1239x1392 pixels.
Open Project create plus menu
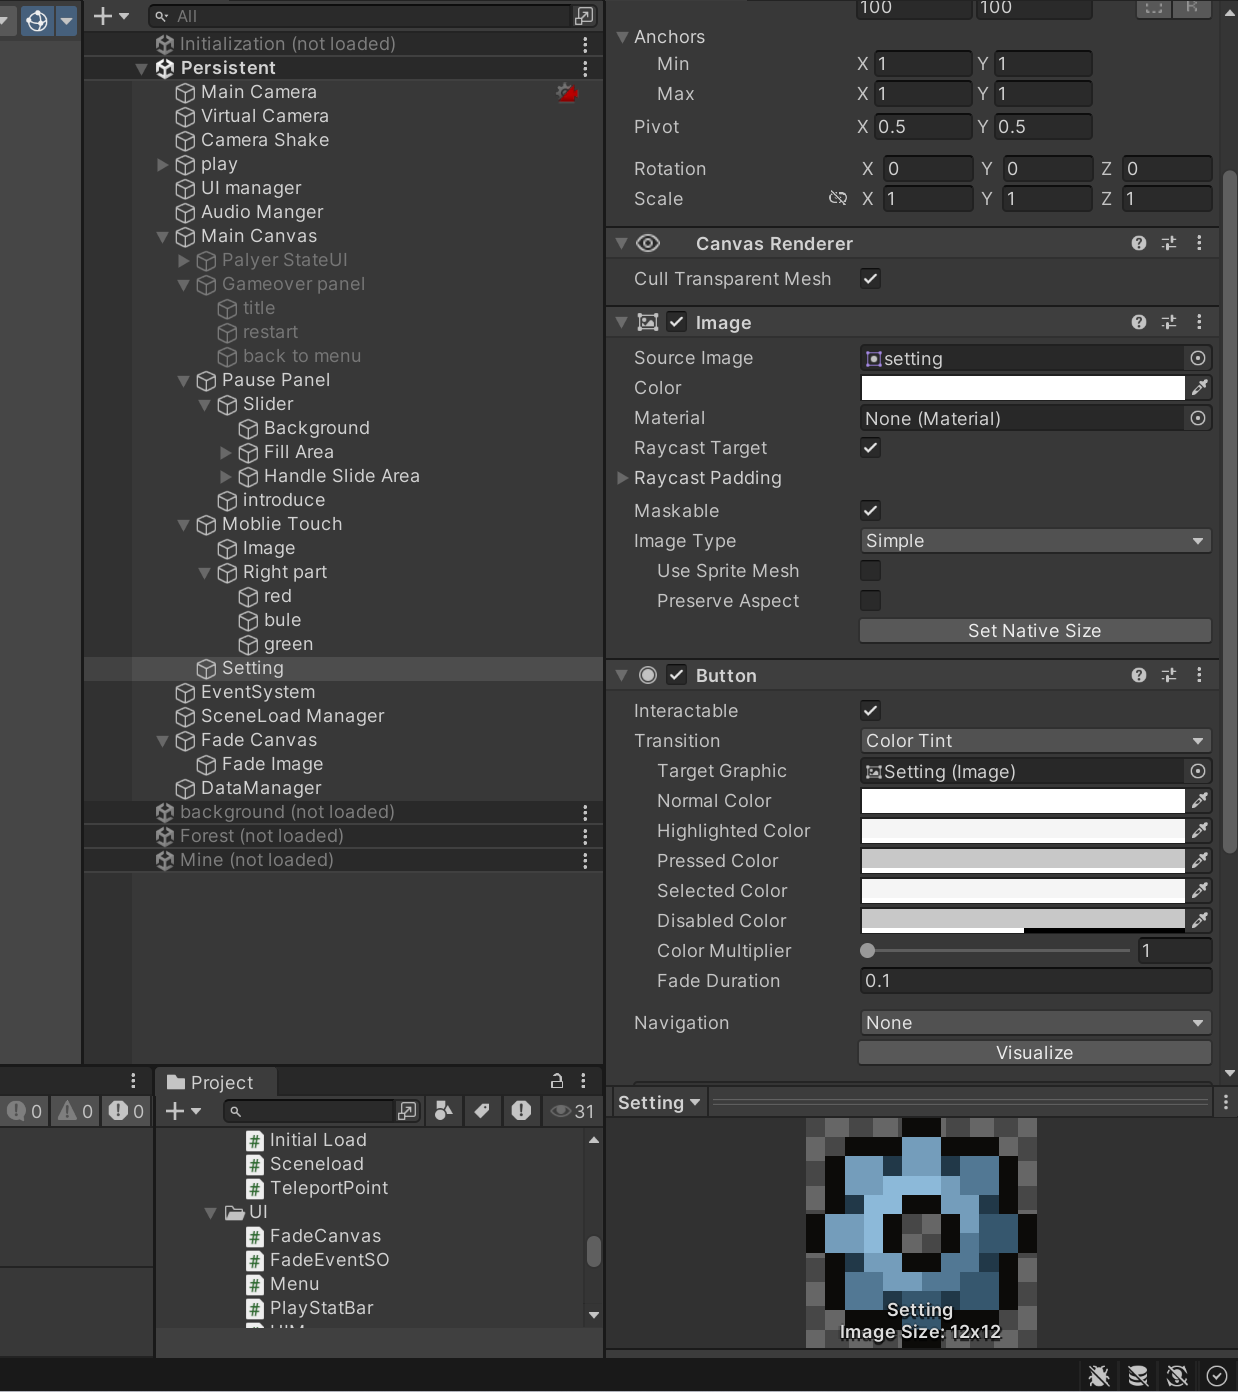(183, 1111)
